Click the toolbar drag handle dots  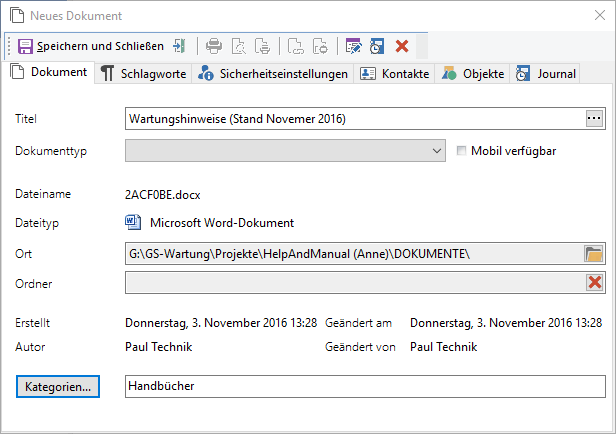9,46
